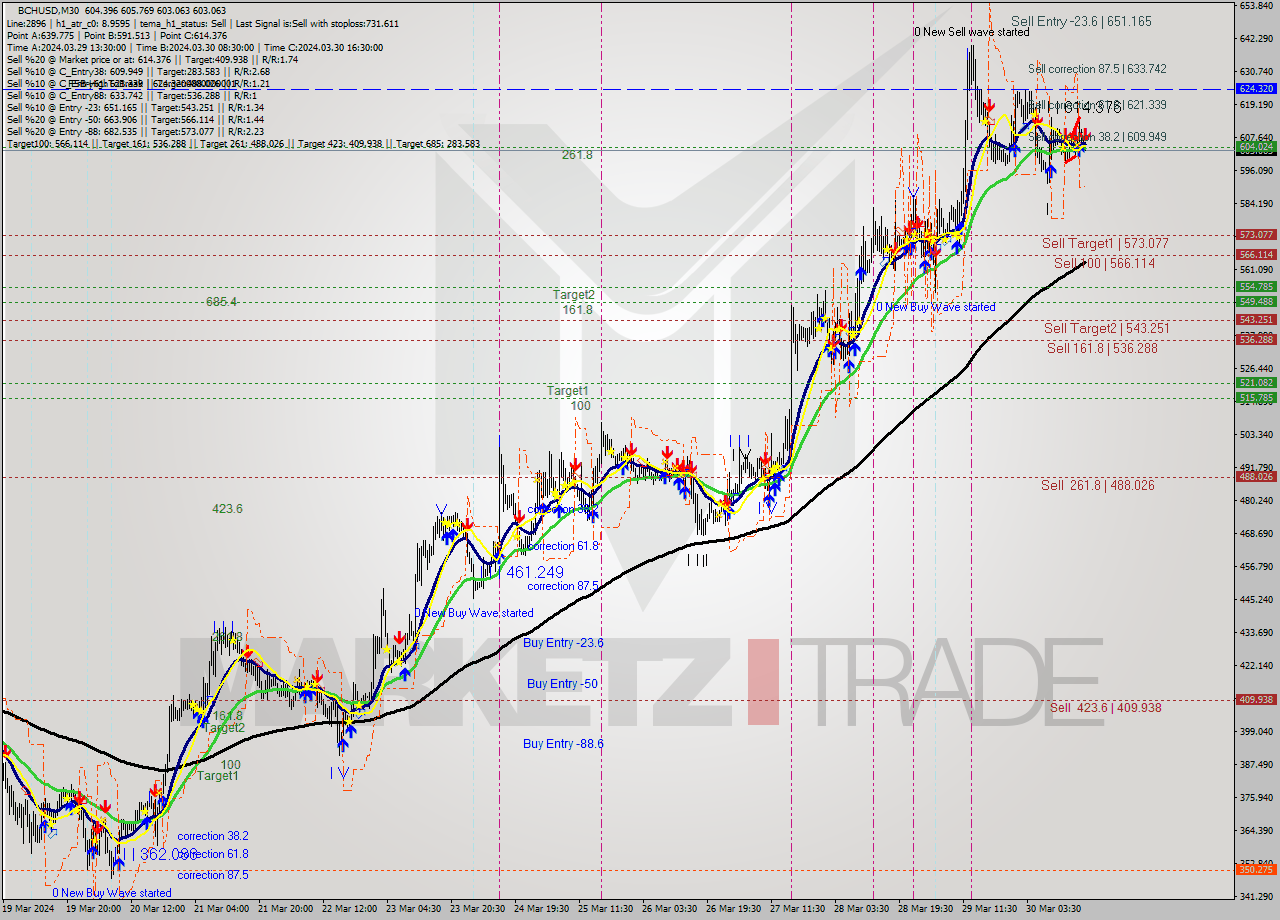Viewport: 1280px width, 920px height.
Task: Click the 549.488 green price axis marker
Action: [x=1256, y=301]
